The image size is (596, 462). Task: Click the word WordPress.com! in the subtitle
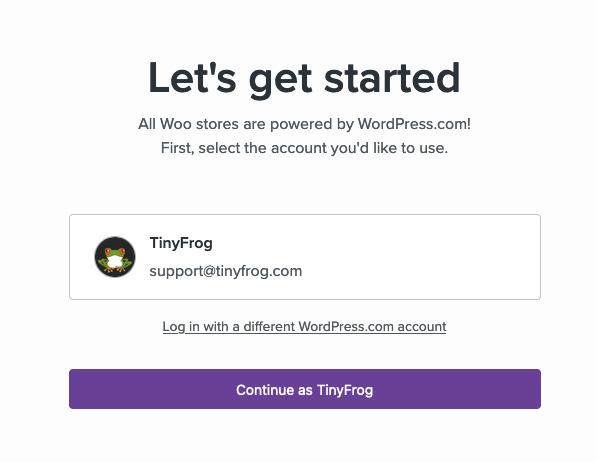coord(414,124)
